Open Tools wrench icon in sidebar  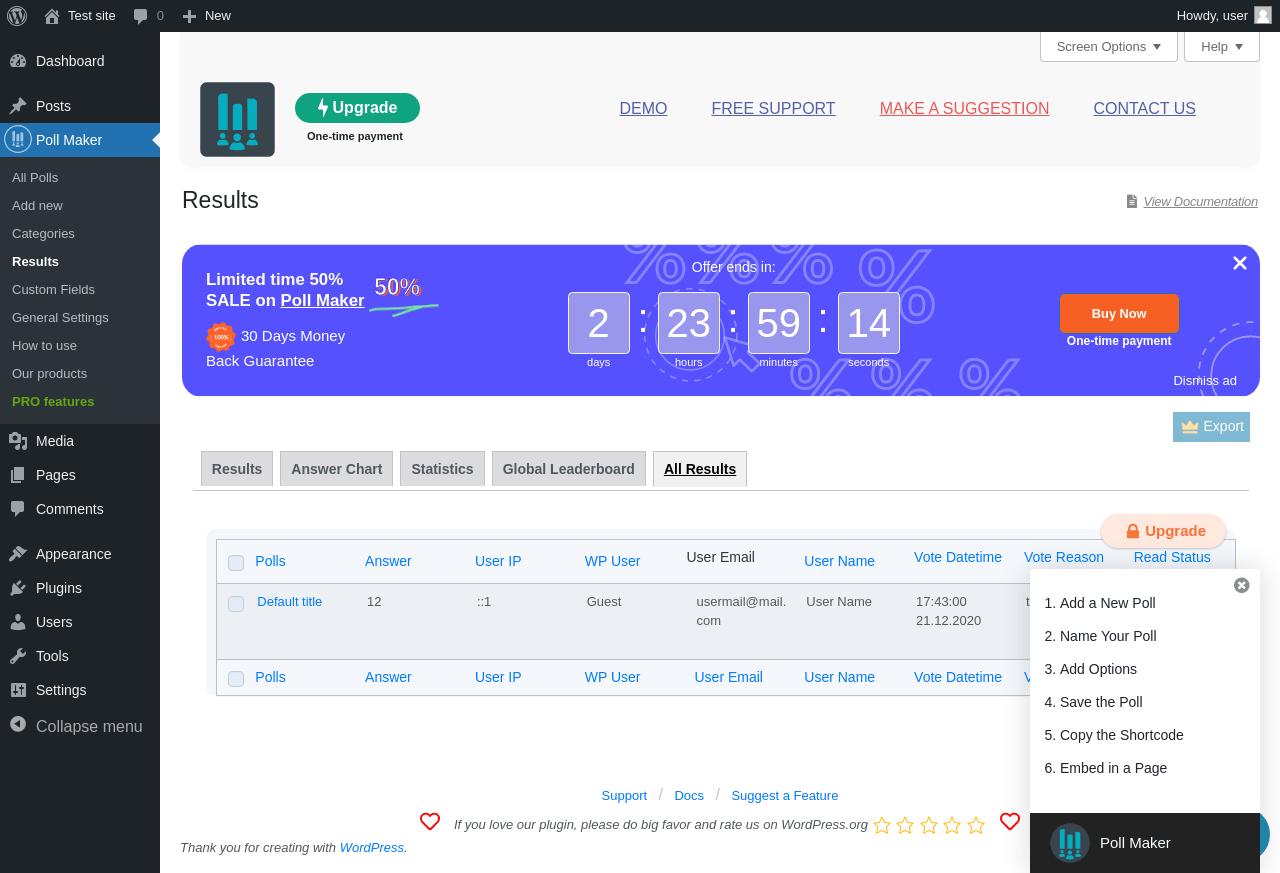[x=18, y=656]
